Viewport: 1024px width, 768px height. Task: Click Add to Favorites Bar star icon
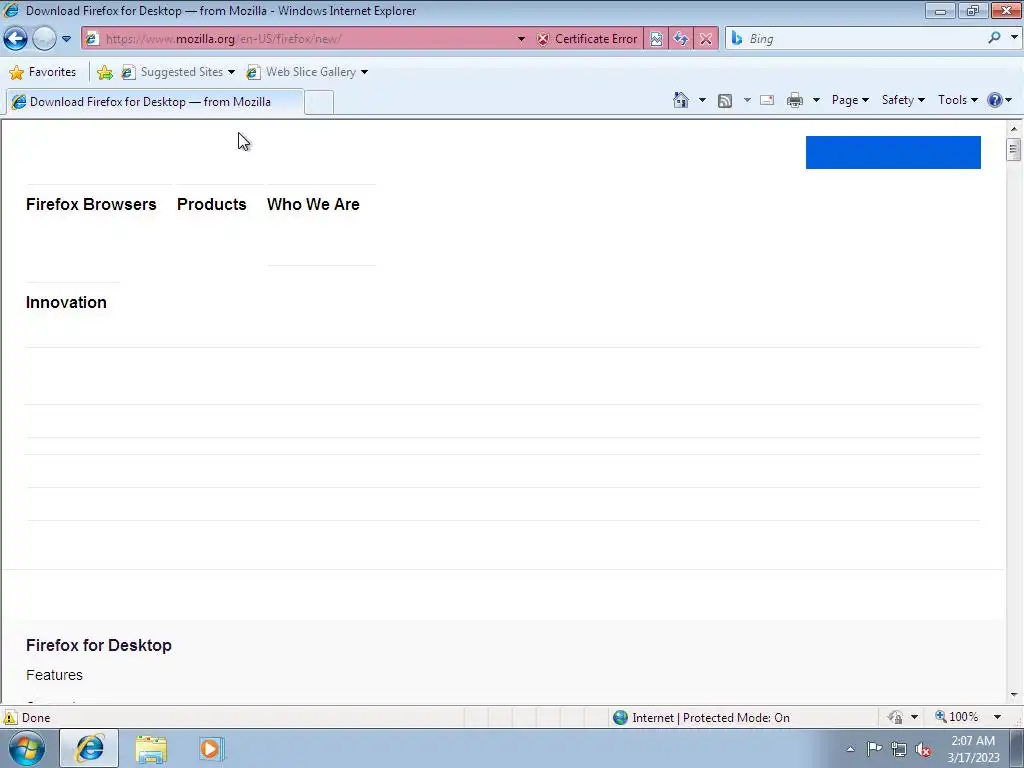tap(104, 72)
